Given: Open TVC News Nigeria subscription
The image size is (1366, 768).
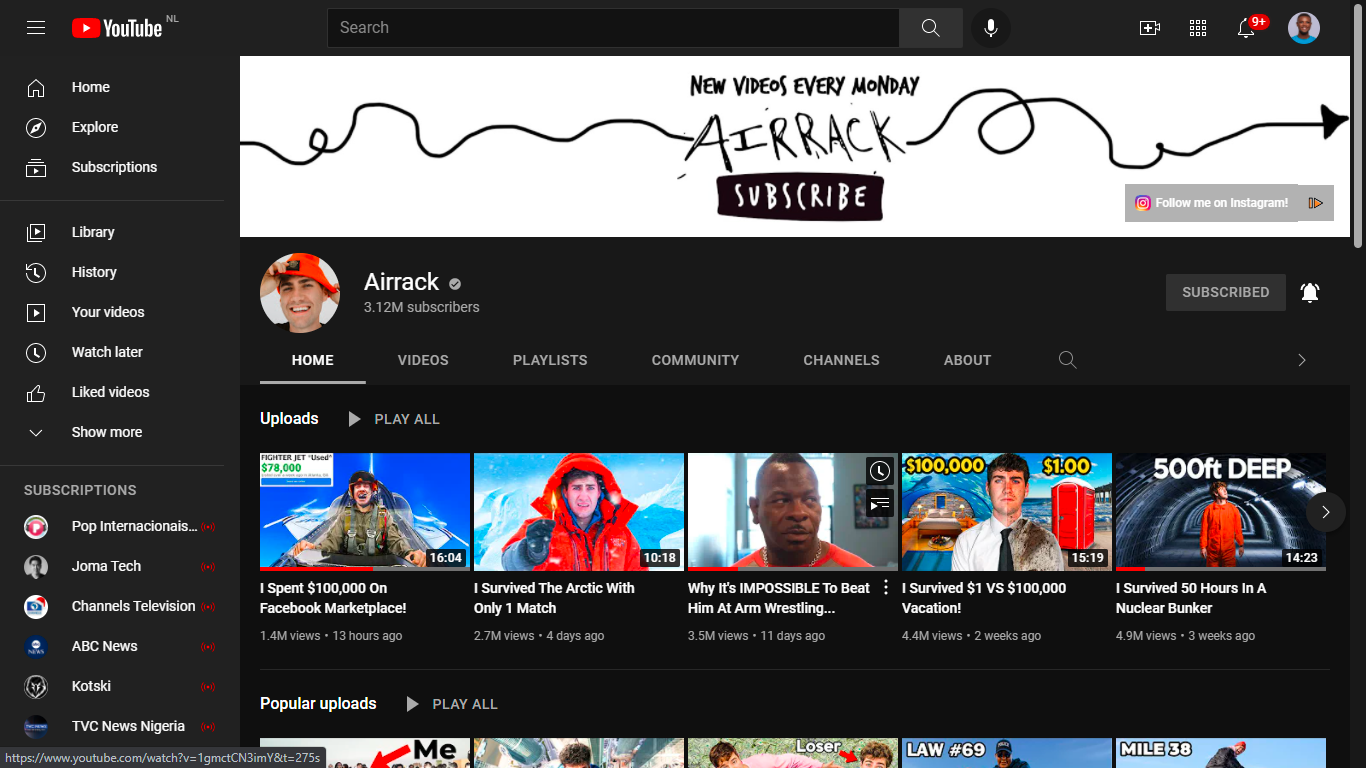Looking at the screenshot, I should (x=112, y=726).
